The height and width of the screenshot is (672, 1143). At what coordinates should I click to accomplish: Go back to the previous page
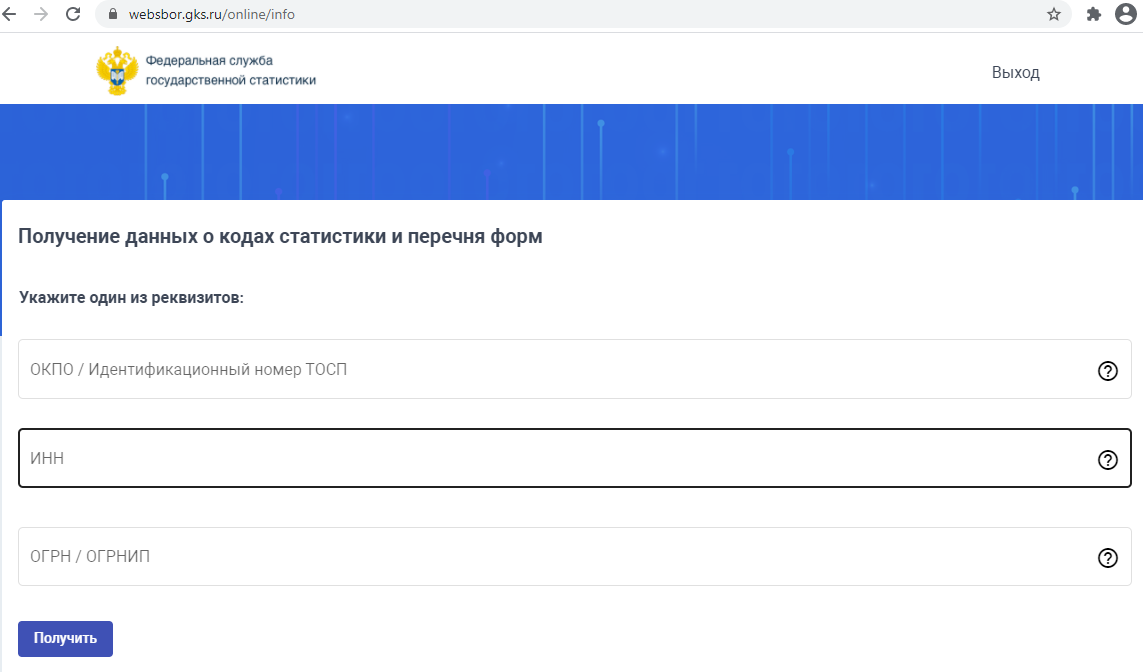click(9, 14)
